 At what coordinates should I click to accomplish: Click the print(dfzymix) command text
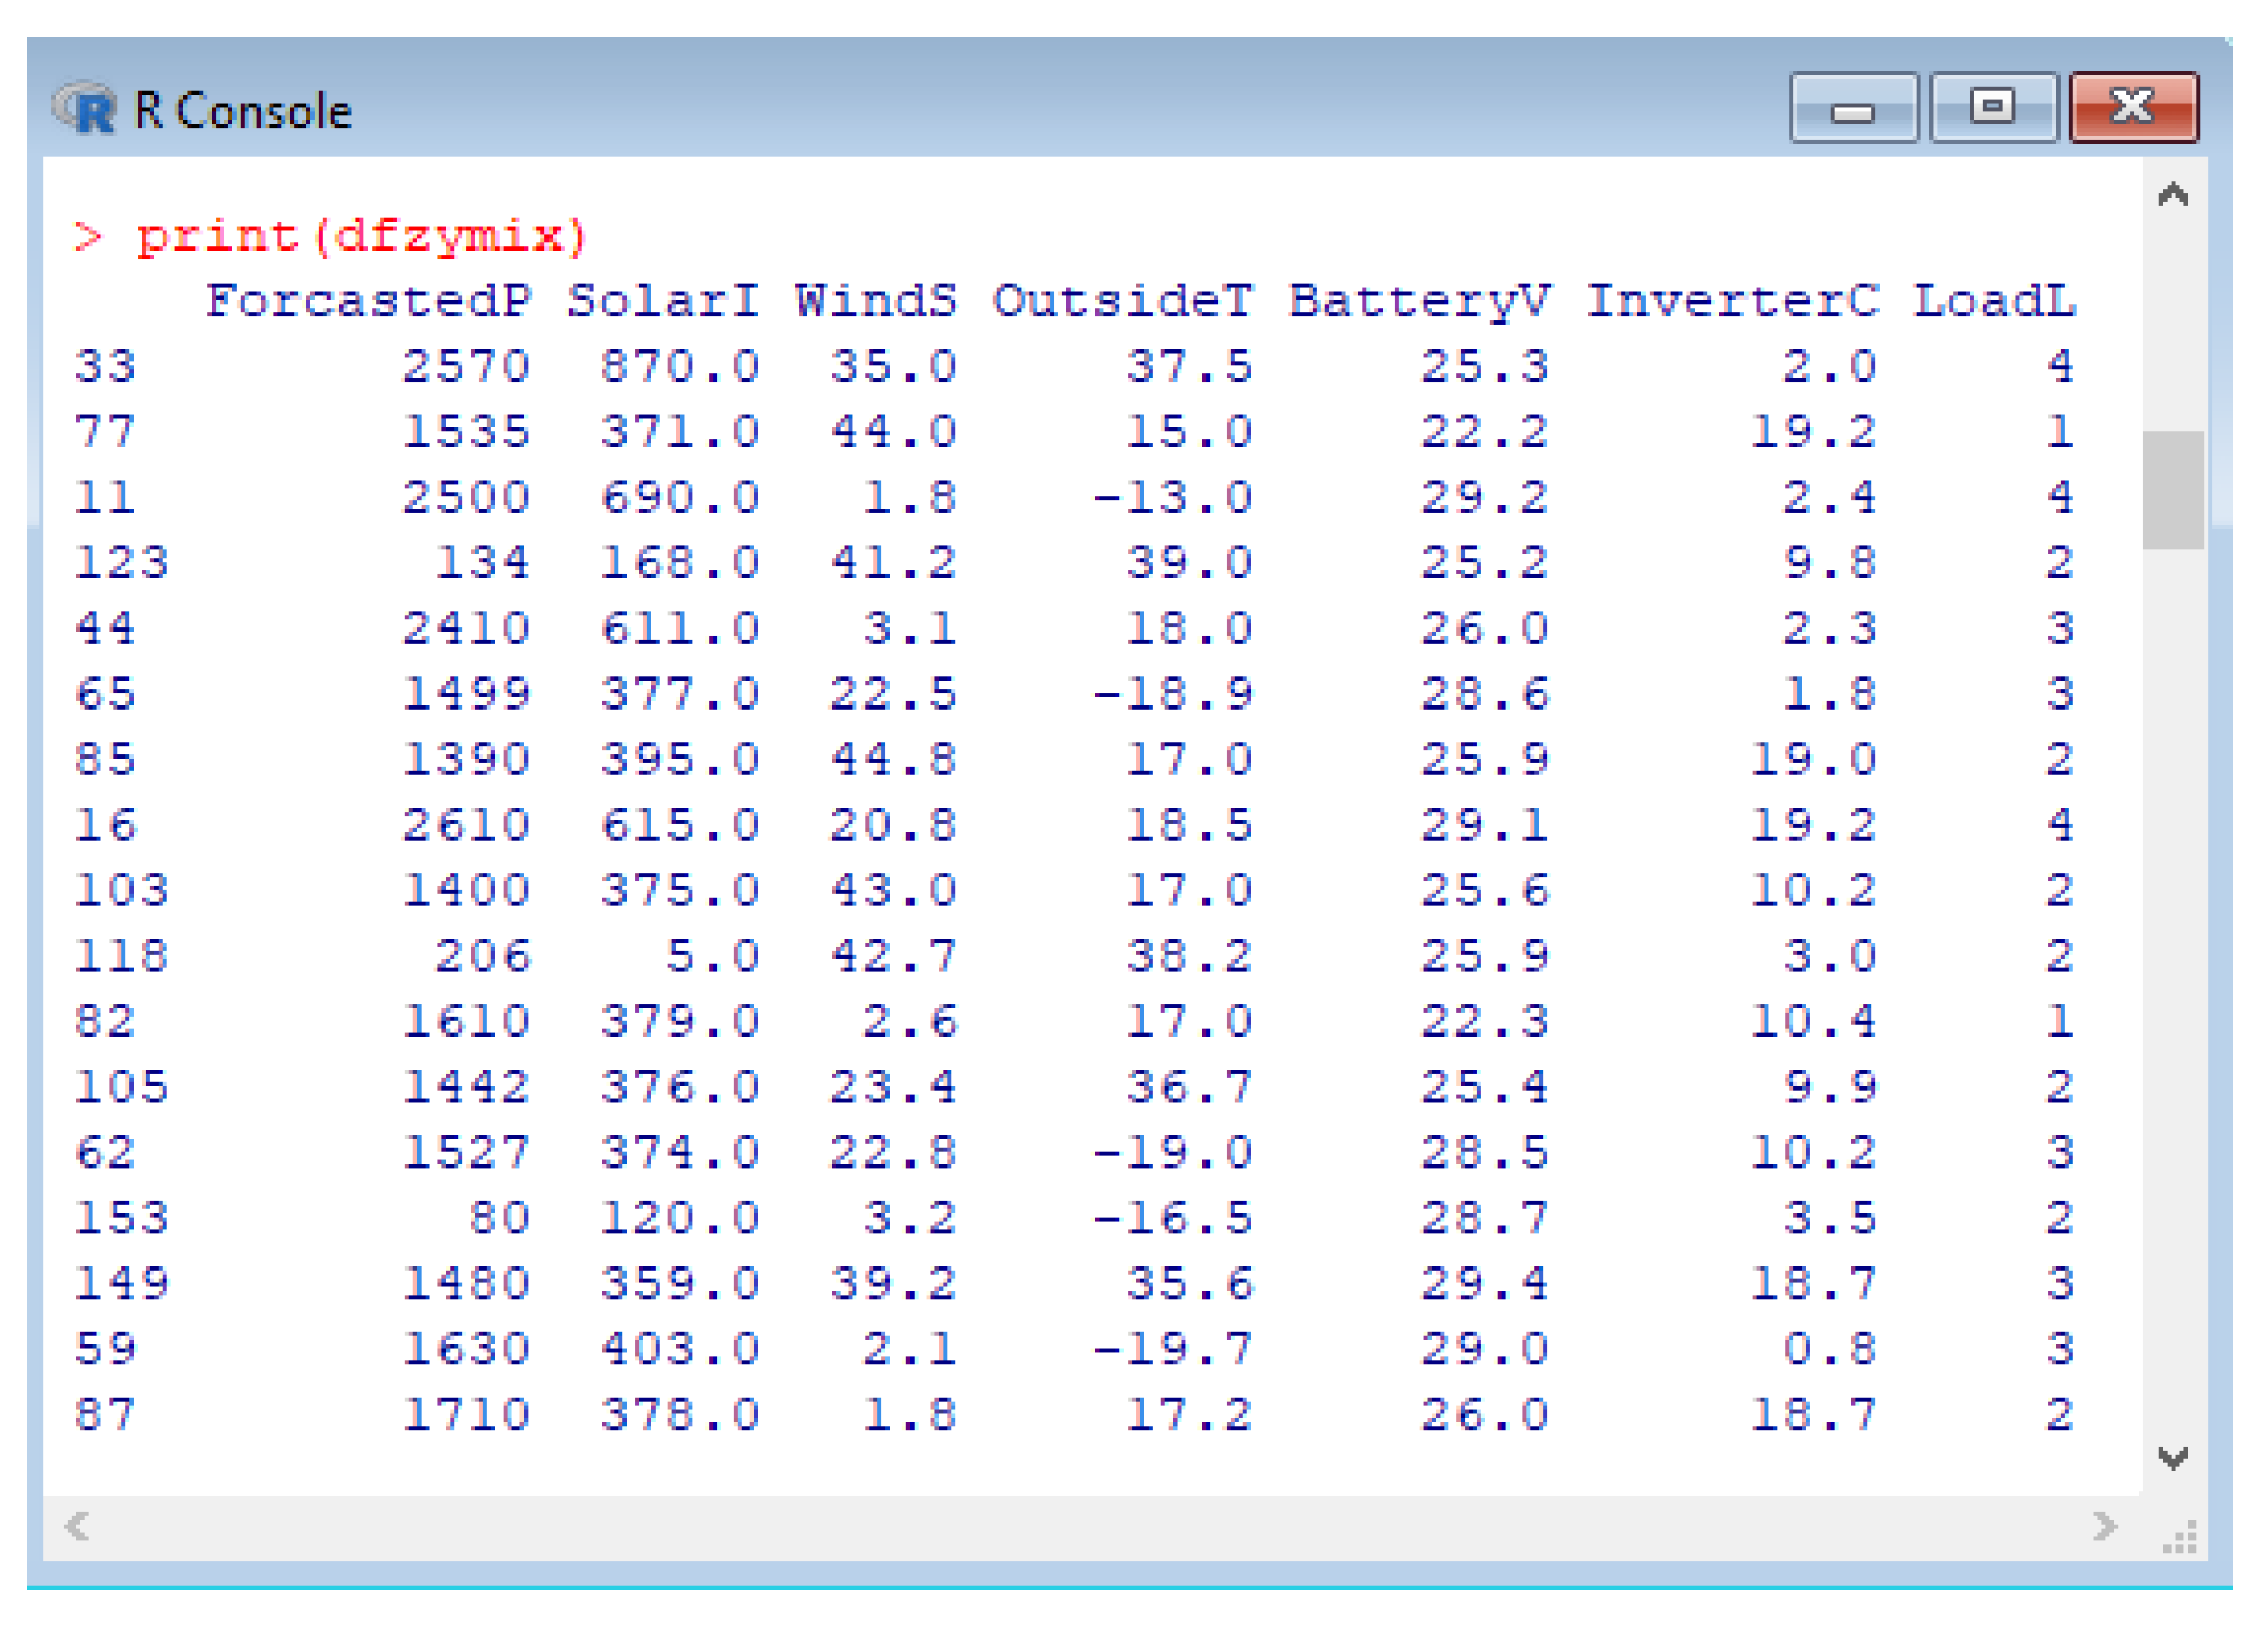click(x=360, y=237)
